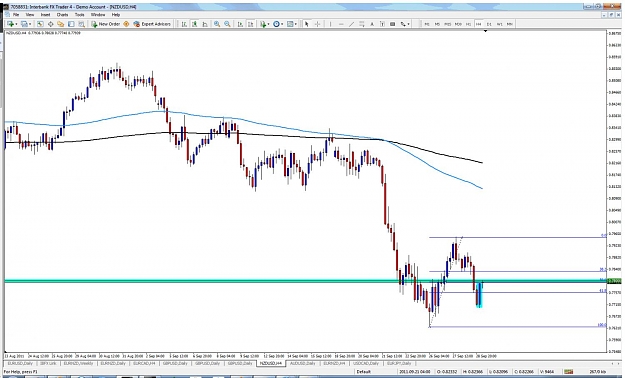Switch to the AUDUSD,Daily chart tab

tap(303, 364)
